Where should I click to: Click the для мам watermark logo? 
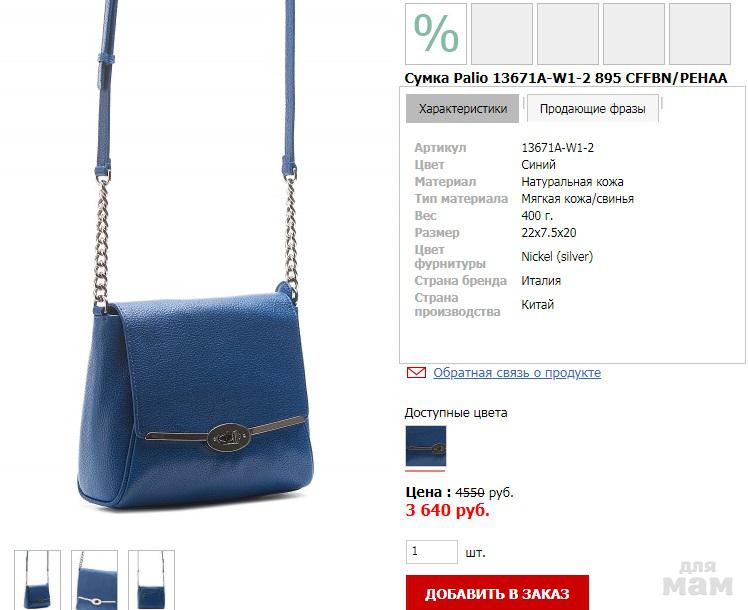[x=697, y=579]
